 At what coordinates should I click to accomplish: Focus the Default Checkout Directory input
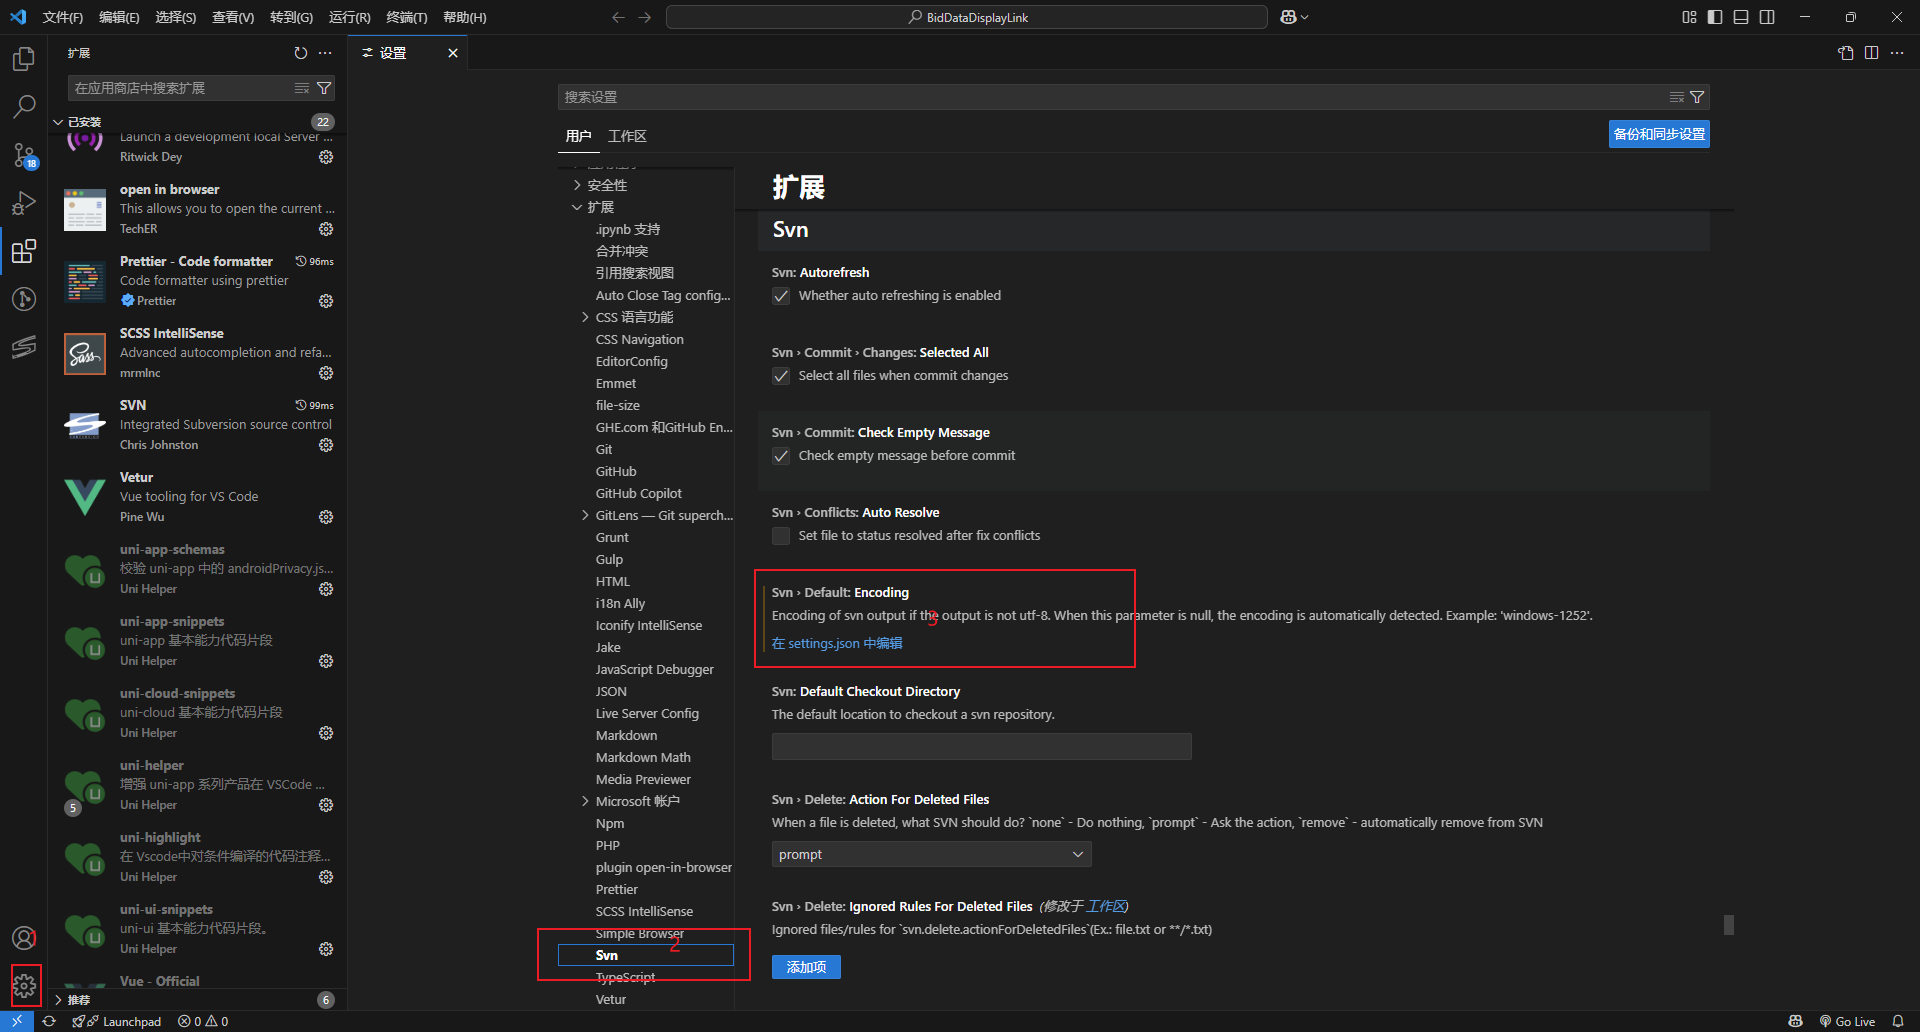pos(981,746)
